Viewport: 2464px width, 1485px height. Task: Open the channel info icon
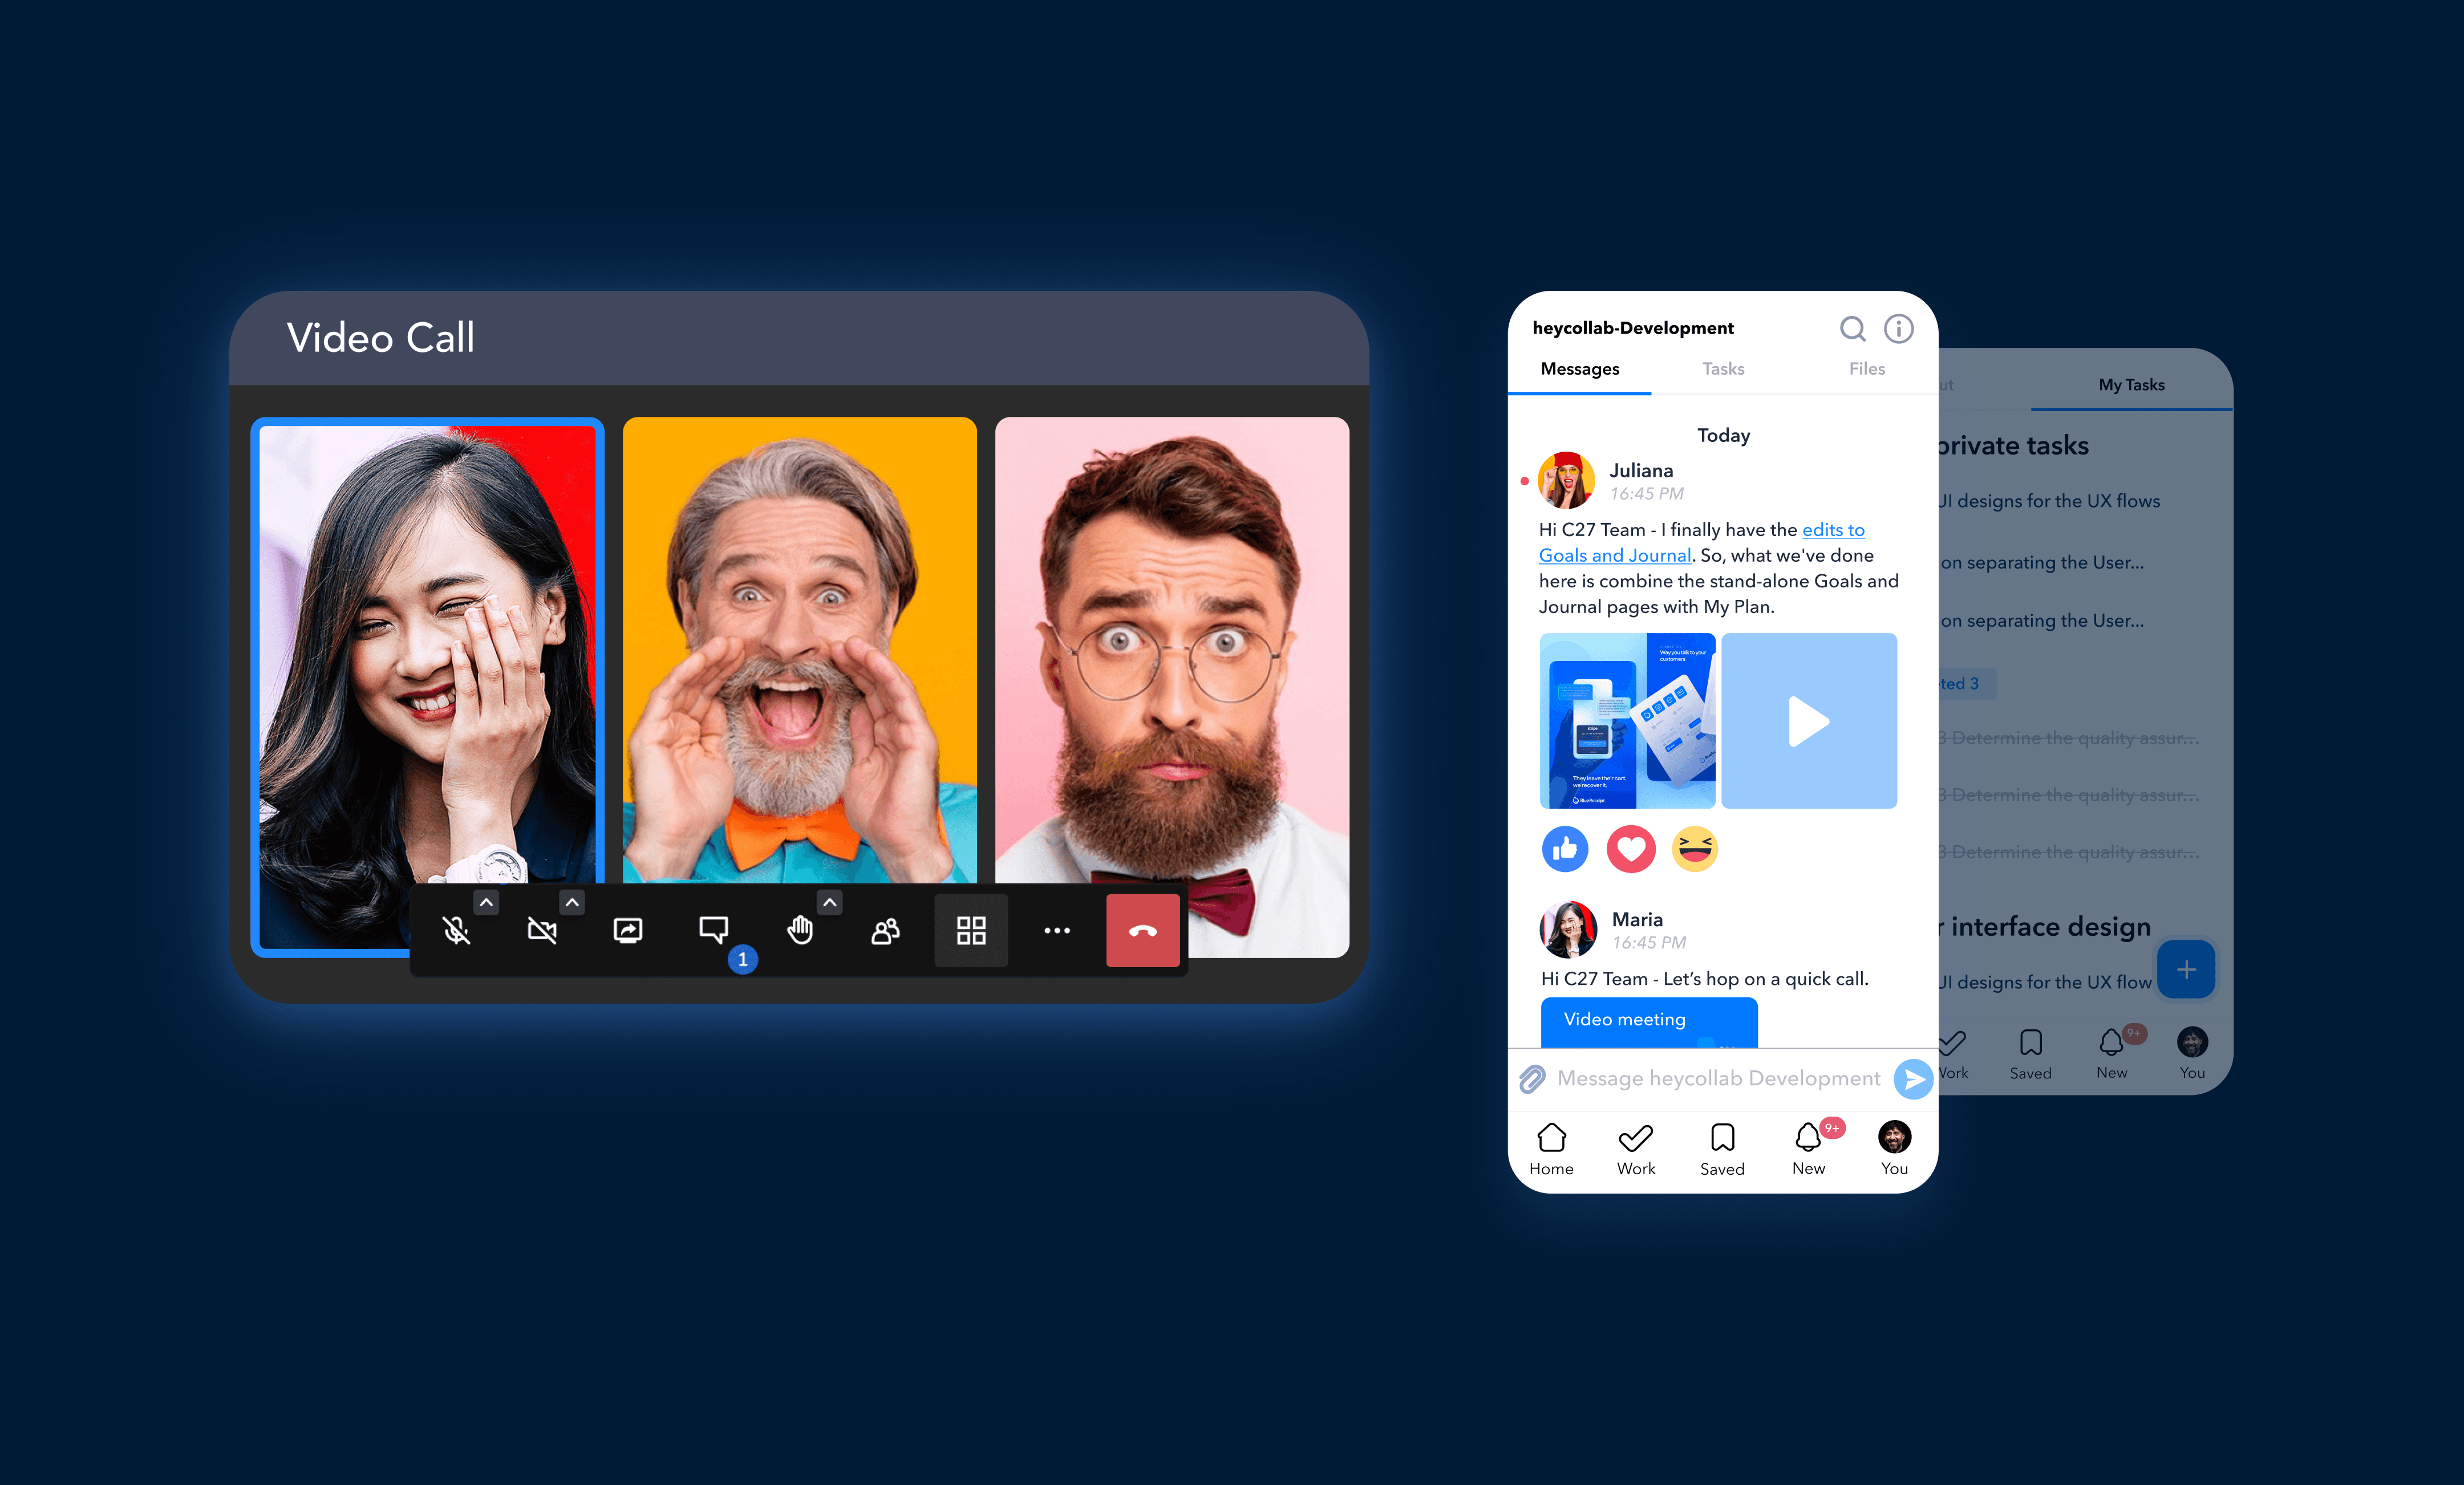[1898, 329]
